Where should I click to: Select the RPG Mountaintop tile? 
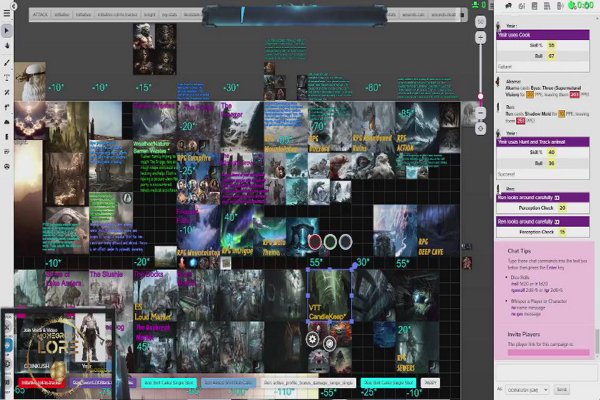pyautogui.click(x=198, y=231)
